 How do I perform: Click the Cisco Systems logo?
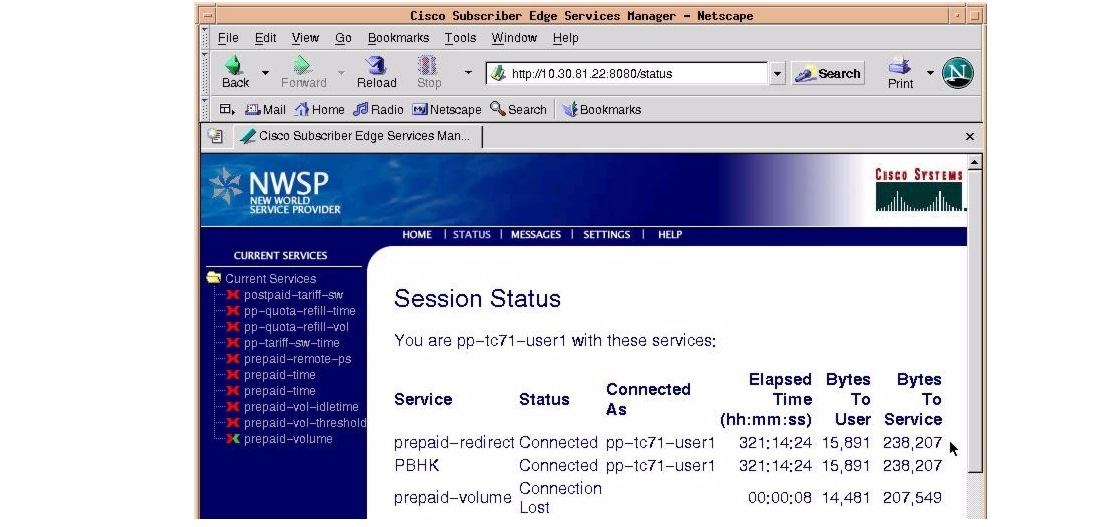(919, 189)
